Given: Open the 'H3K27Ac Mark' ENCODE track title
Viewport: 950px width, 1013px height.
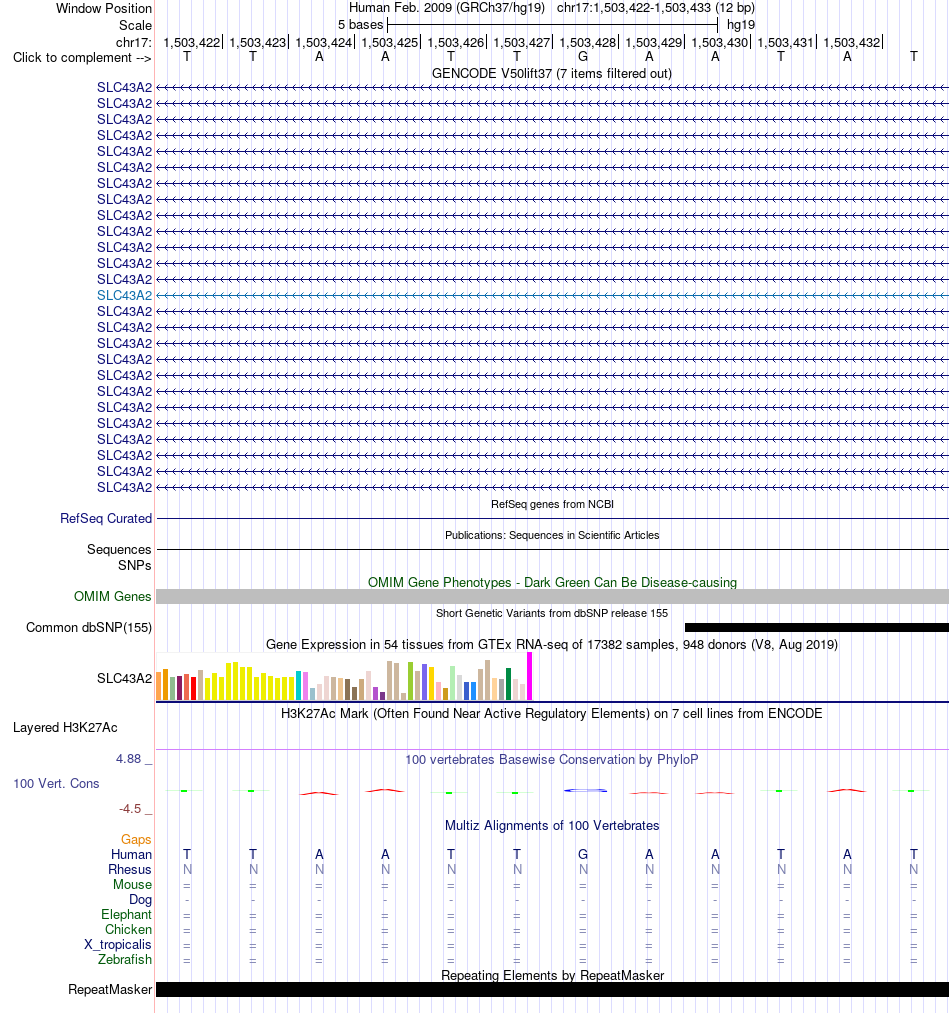Looking at the screenshot, I should pyautogui.click(x=552, y=713).
